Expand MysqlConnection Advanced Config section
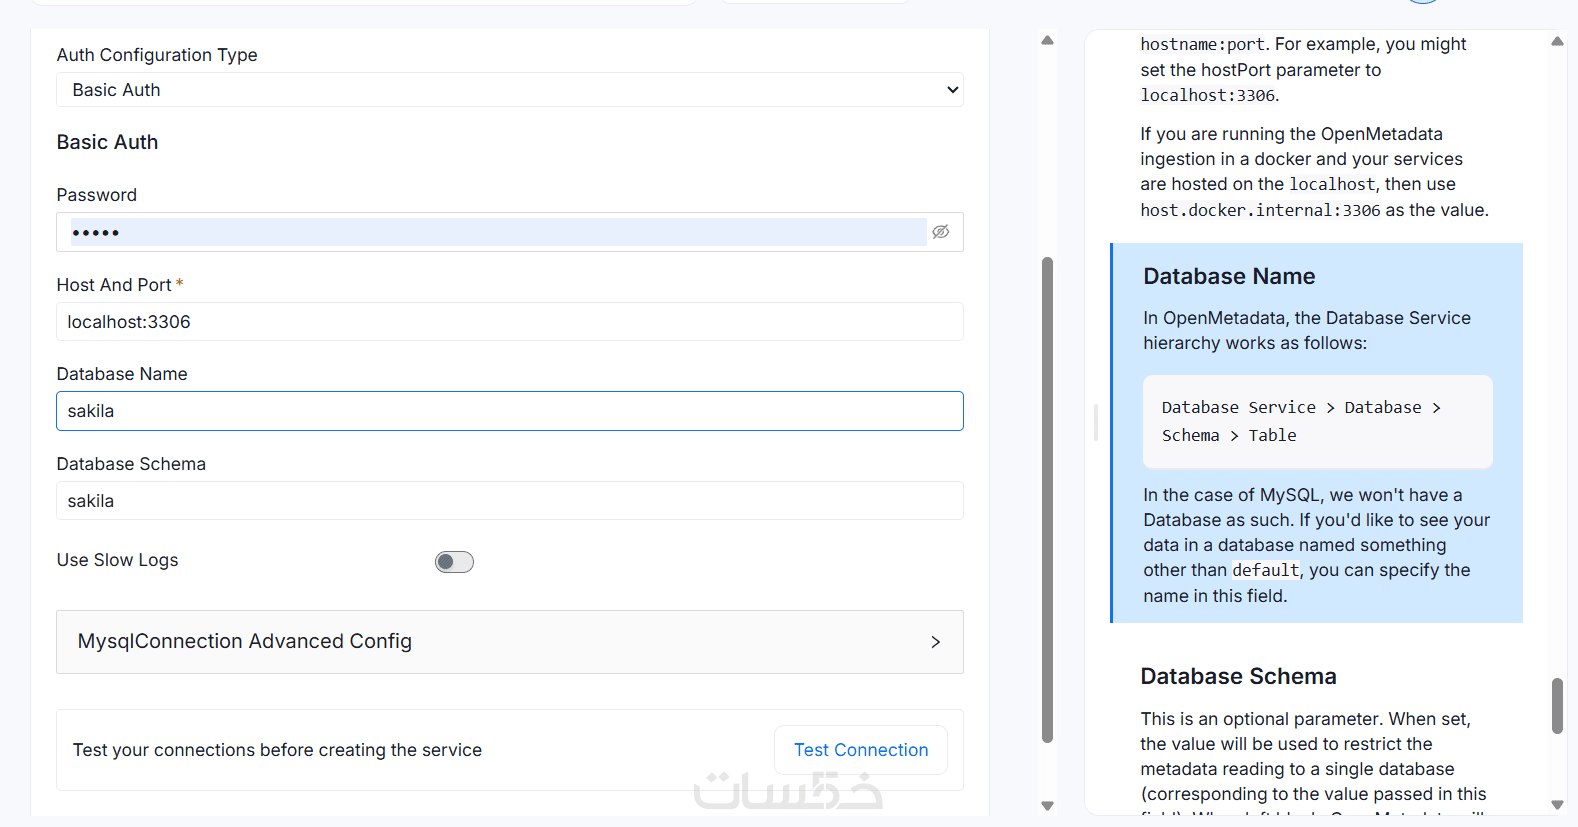Image resolution: width=1578 pixels, height=827 pixels. point(509,642)
